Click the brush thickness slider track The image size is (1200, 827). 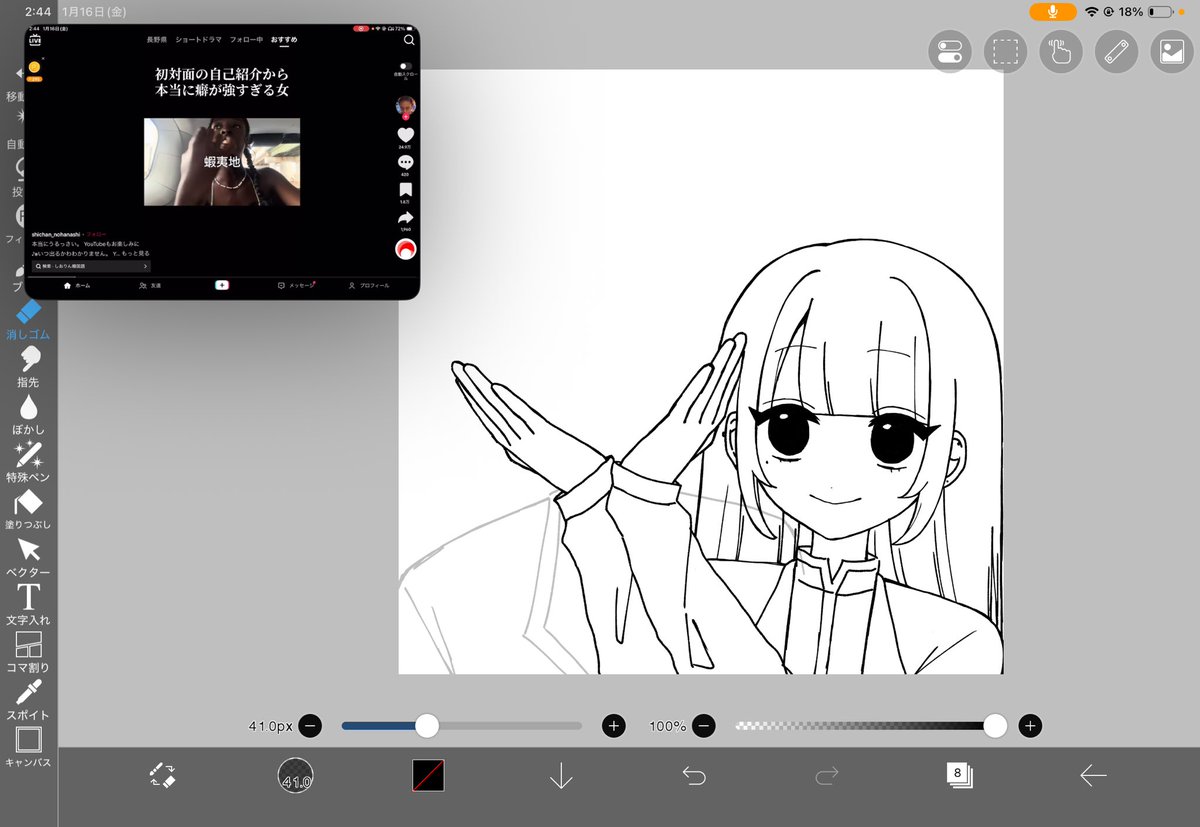click(x=462, y=726)
